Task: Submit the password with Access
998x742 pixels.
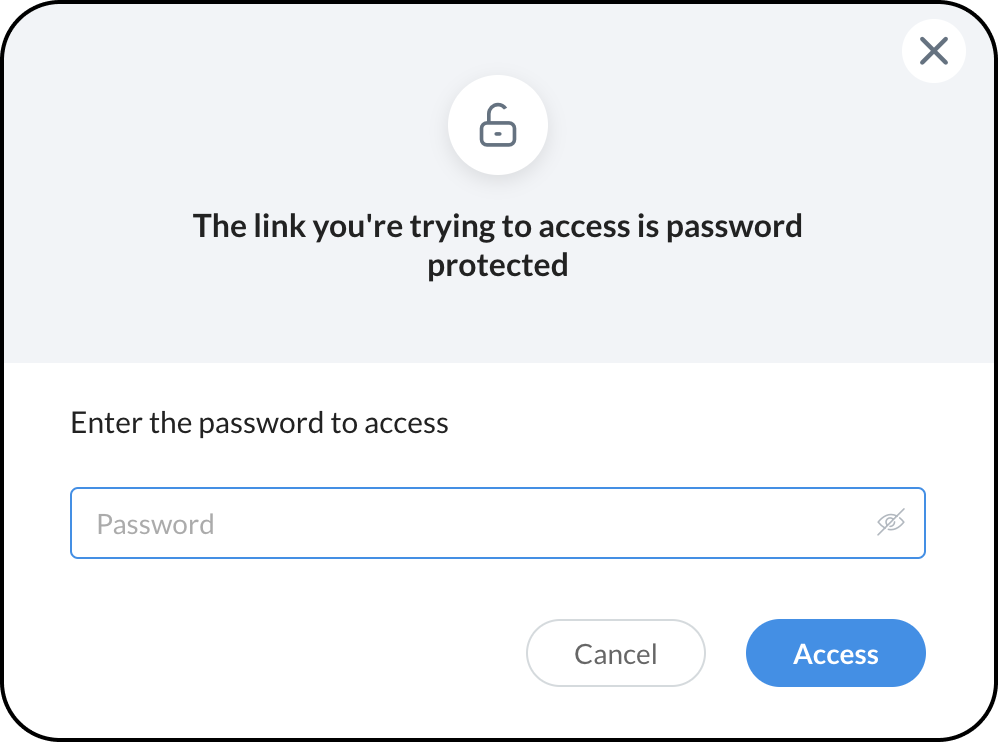Action: pos(835,654)
